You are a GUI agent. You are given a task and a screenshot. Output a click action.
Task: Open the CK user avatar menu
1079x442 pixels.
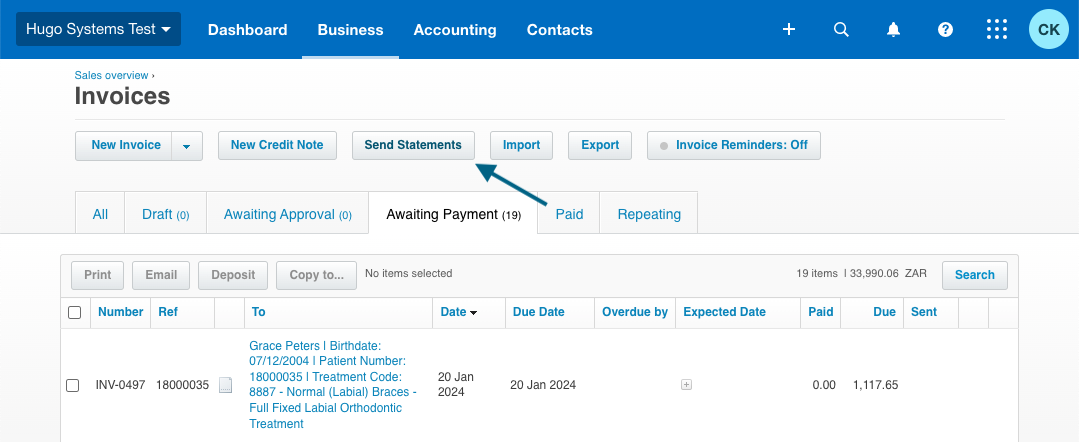1049,30
